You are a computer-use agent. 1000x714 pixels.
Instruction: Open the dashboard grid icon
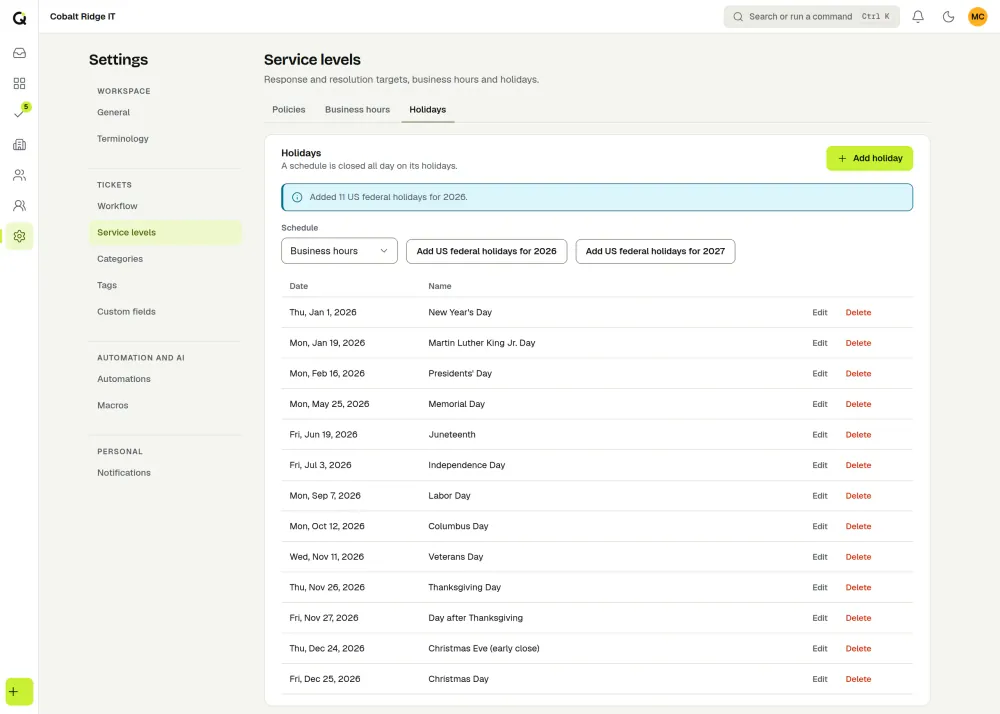[19, 84]
